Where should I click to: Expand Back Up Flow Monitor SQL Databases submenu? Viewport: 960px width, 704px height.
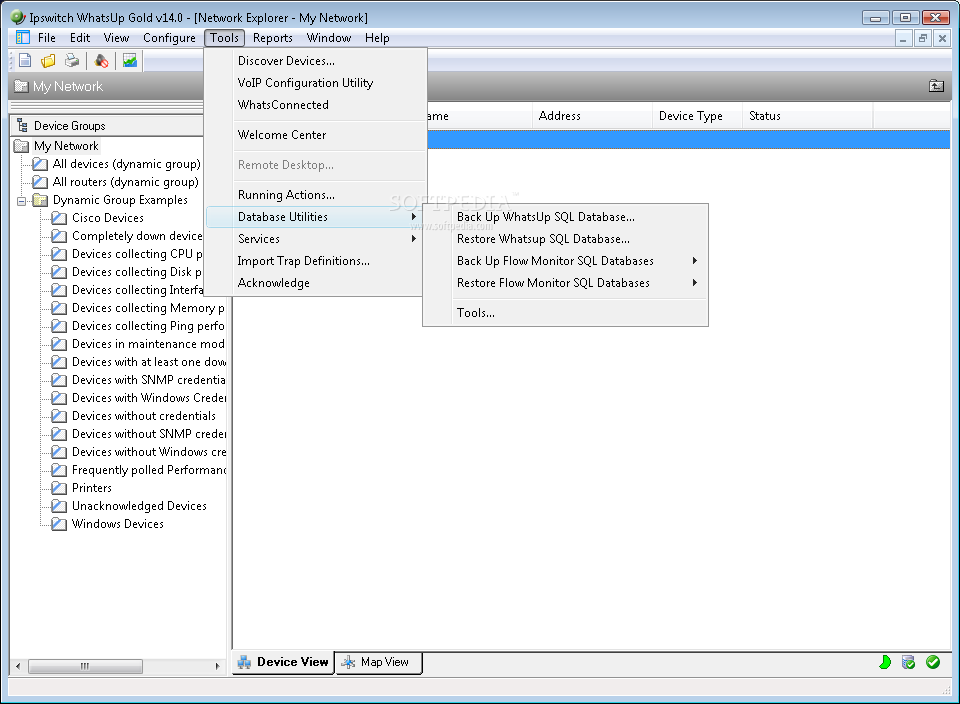click(695, 261)
